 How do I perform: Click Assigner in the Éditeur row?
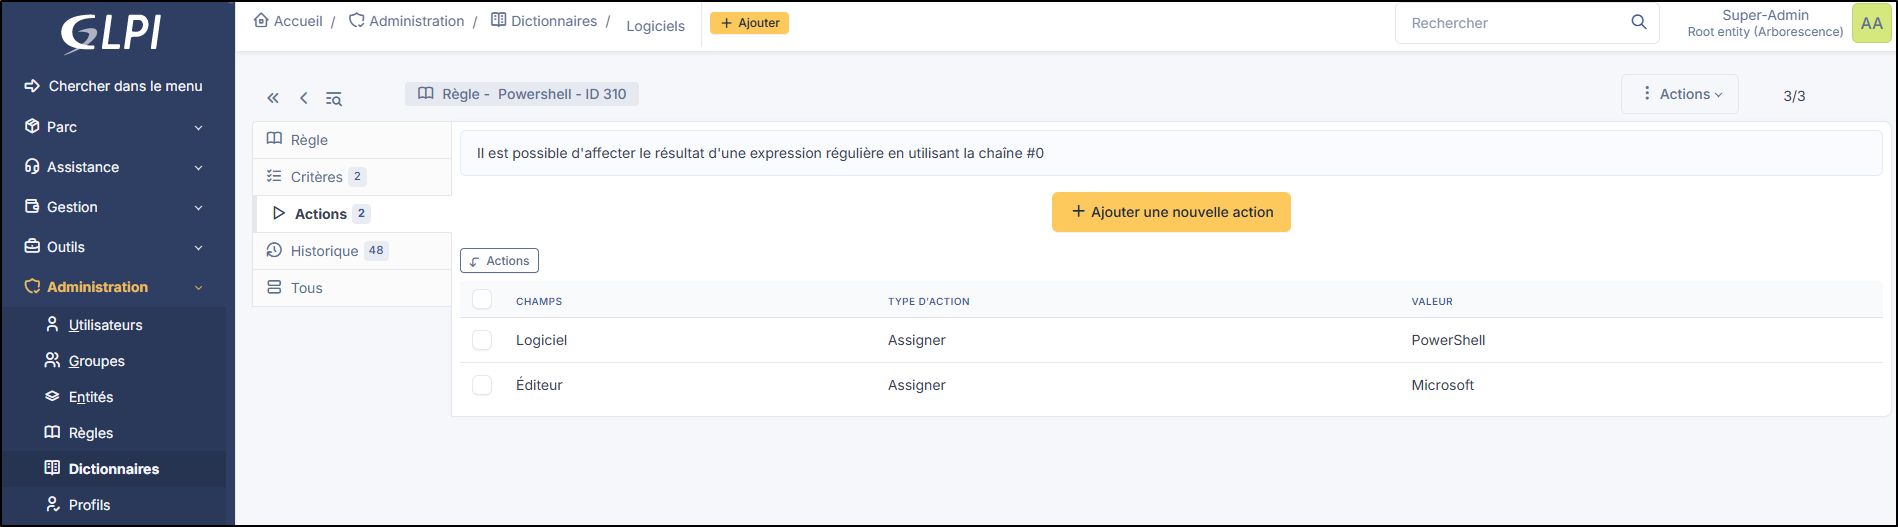tap(917, 385)
